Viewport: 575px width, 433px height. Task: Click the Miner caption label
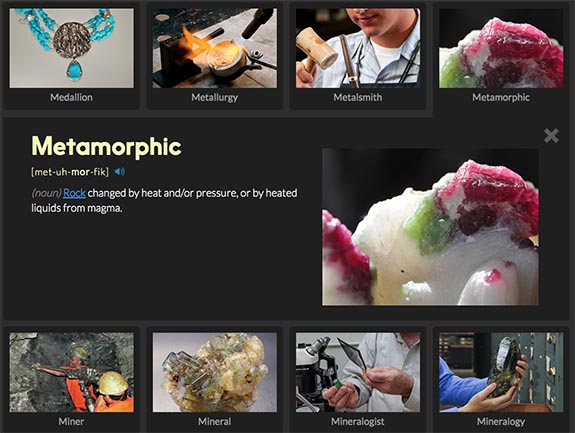[x=72, y=421]
